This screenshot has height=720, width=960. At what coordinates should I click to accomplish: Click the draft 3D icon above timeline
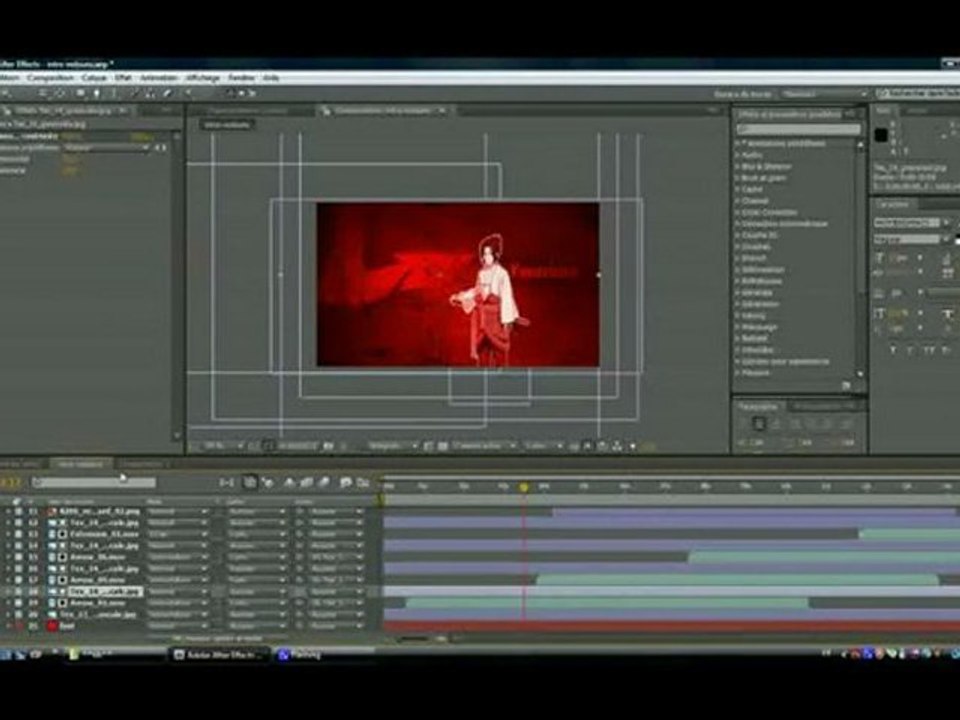[268, 483]
